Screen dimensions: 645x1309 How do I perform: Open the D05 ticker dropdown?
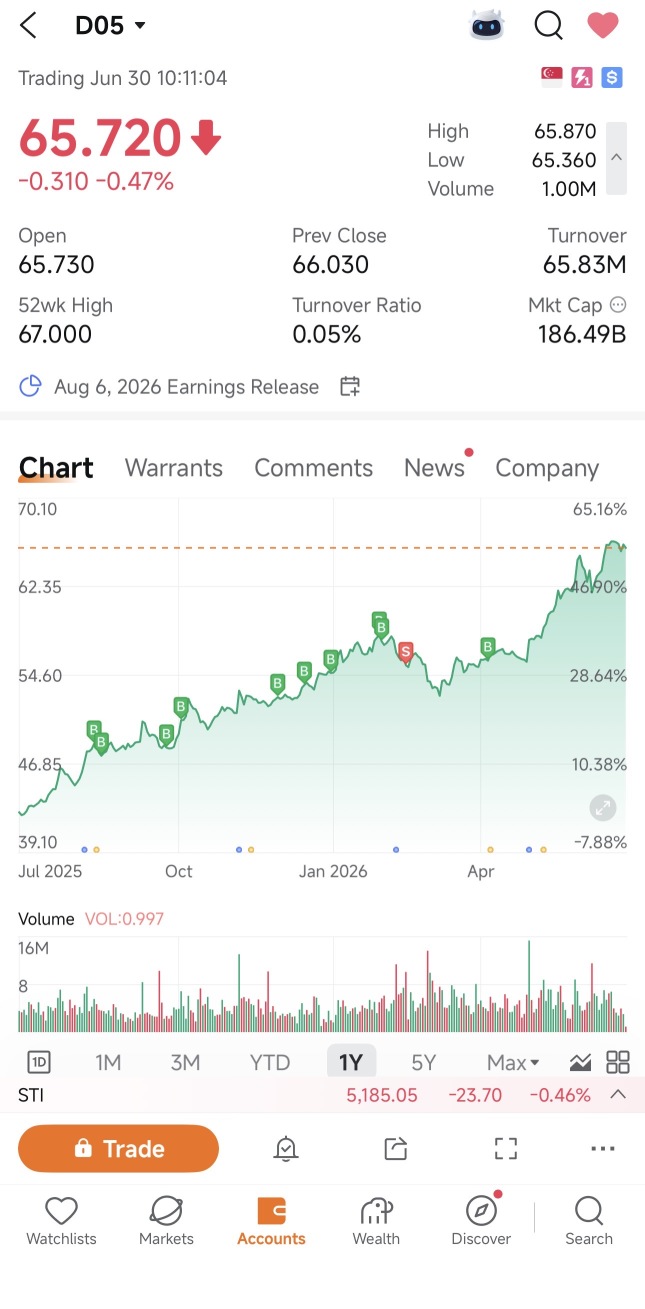tap(111, 25)
